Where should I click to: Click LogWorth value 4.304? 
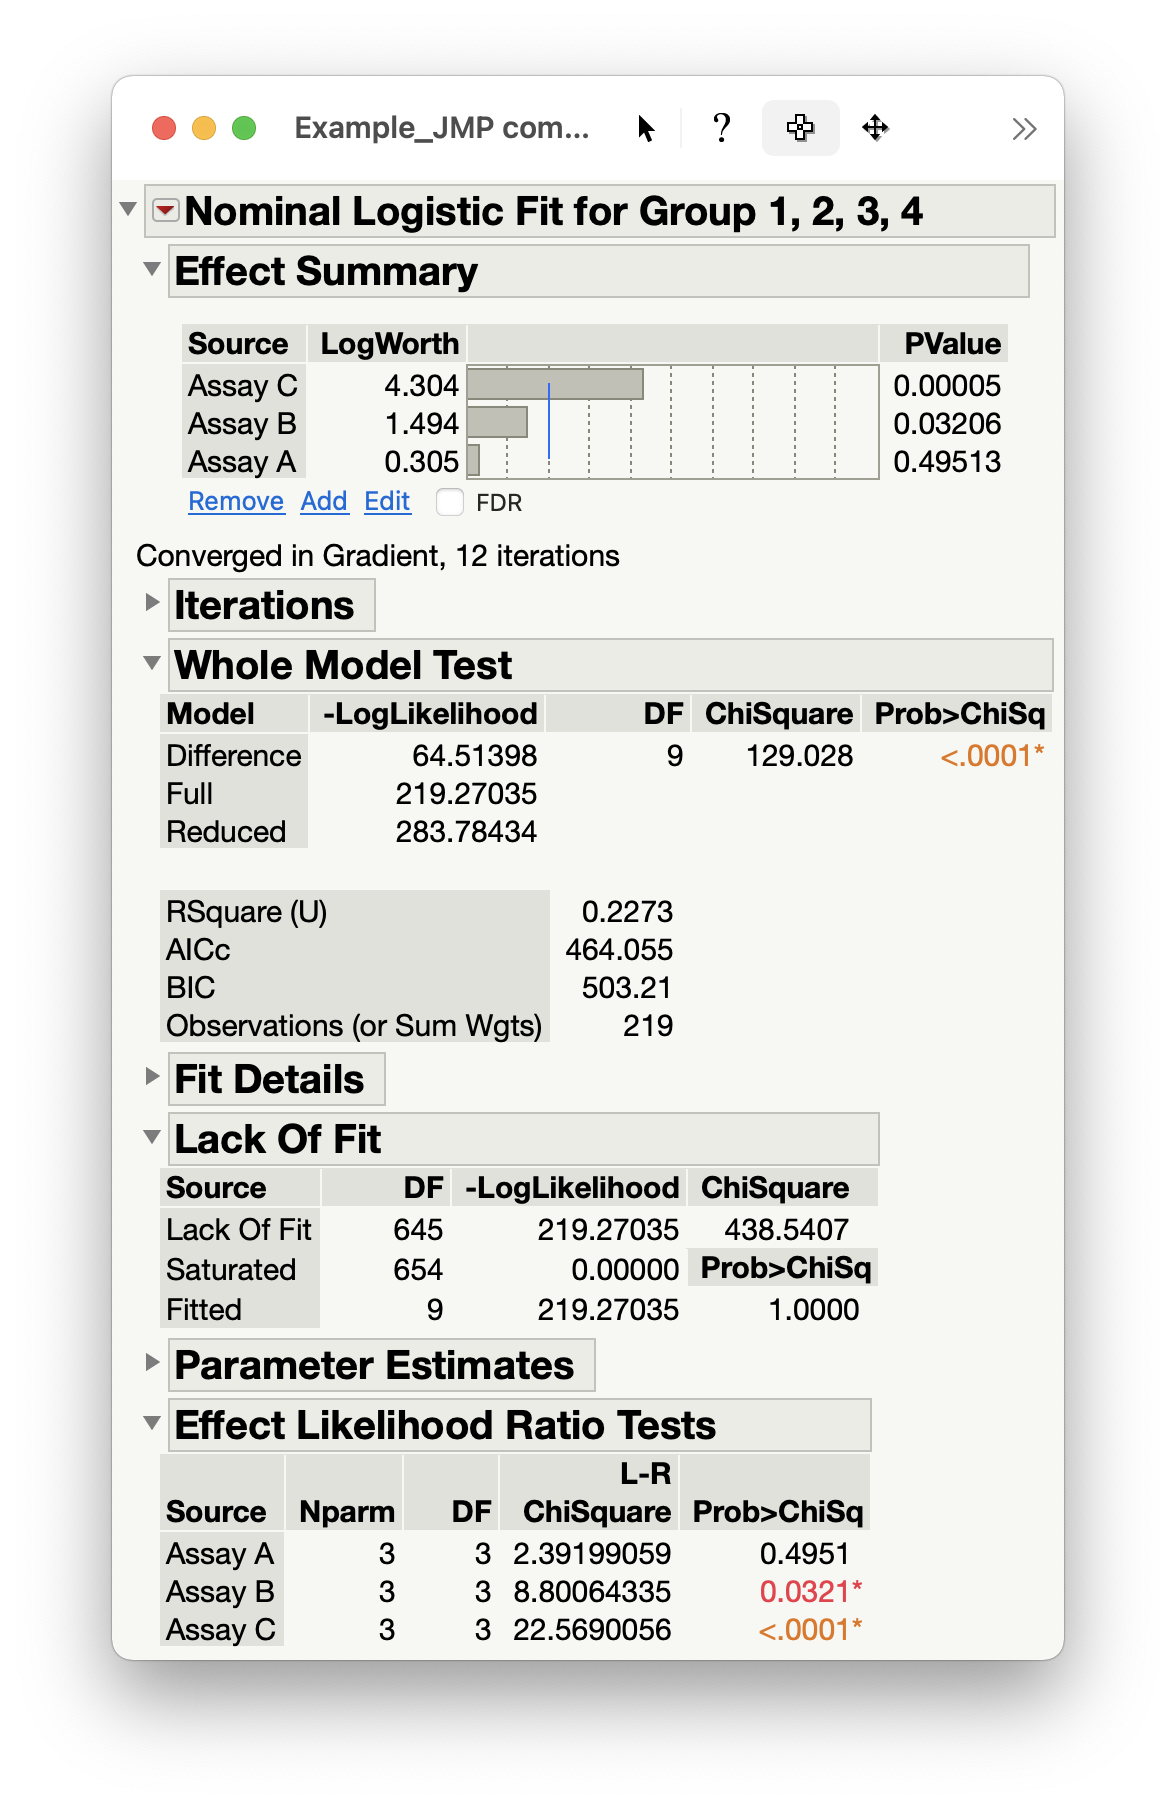point(421,386)
